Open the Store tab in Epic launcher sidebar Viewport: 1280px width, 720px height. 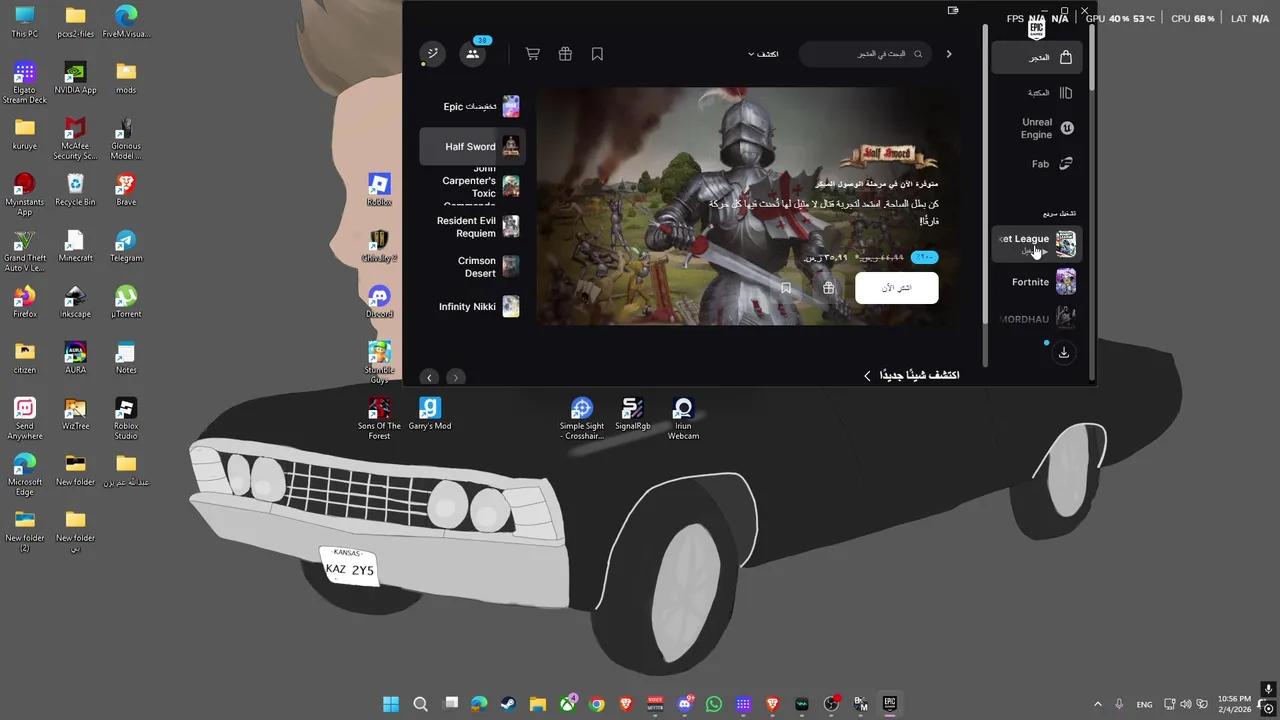pyautogui.click(x=1036, y=57)
